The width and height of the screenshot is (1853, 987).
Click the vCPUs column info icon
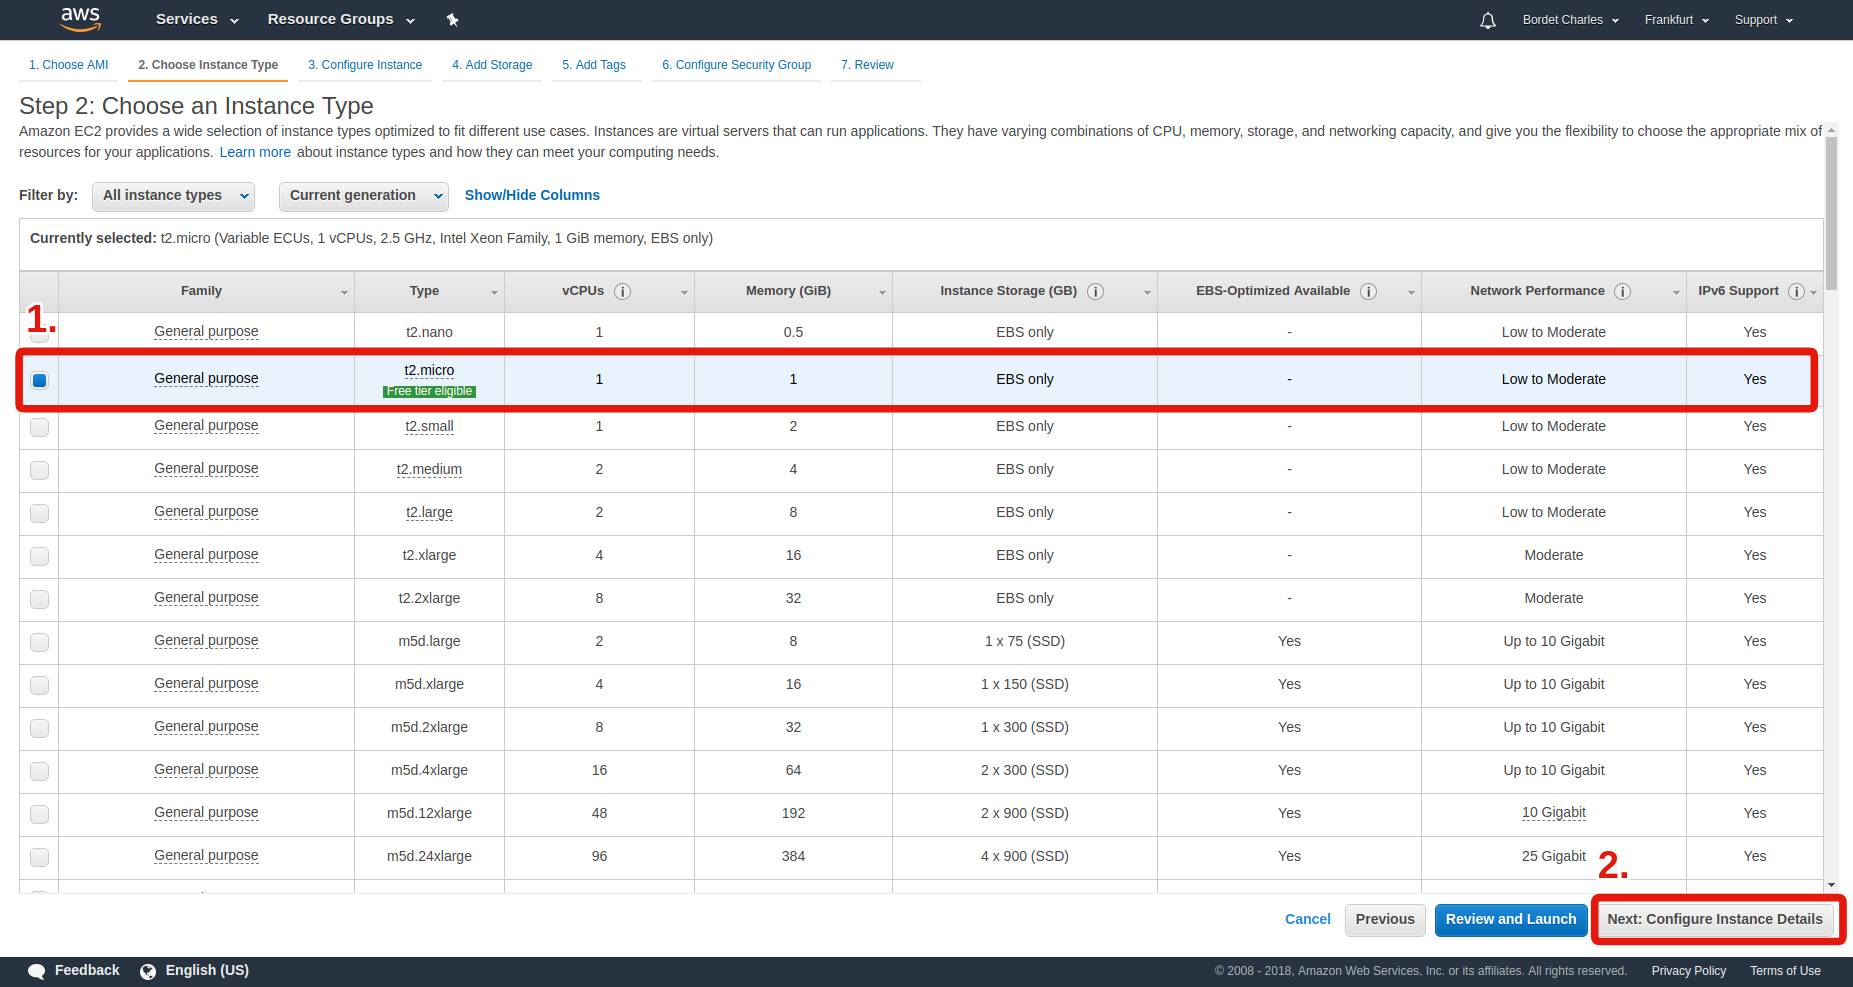tap(622, 292)
